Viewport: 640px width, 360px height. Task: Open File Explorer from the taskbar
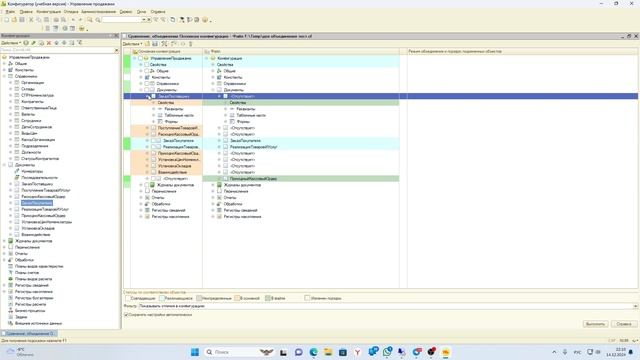[x=328, y=352]
